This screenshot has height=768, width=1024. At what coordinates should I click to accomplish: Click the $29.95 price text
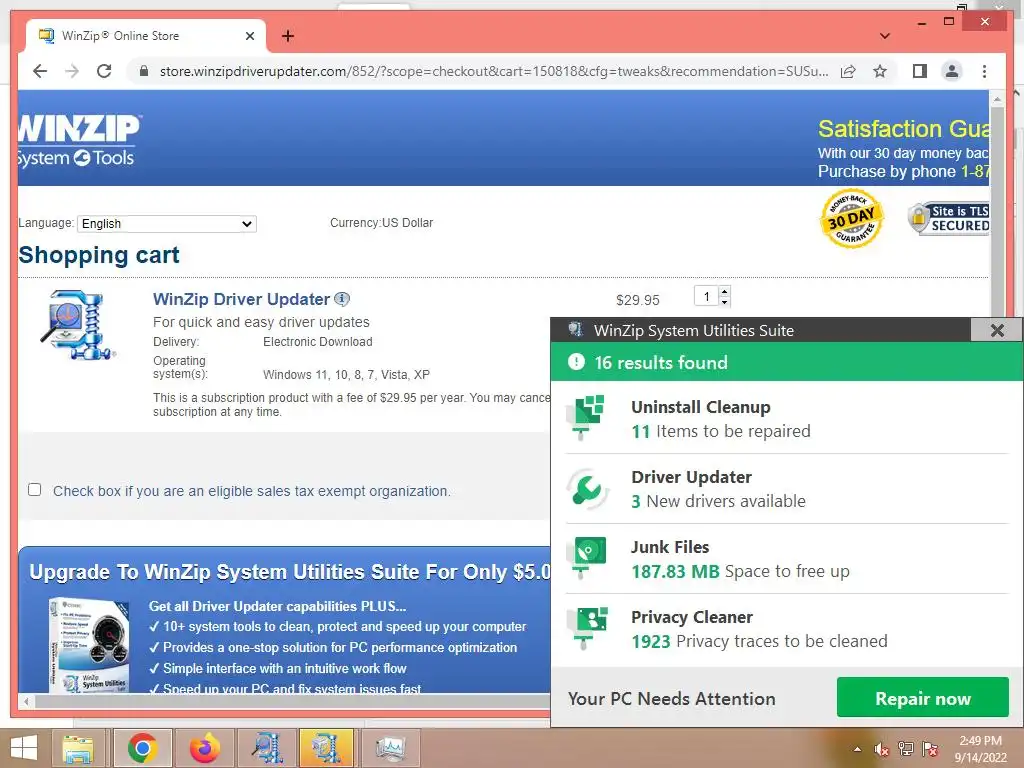click(637, 300)
